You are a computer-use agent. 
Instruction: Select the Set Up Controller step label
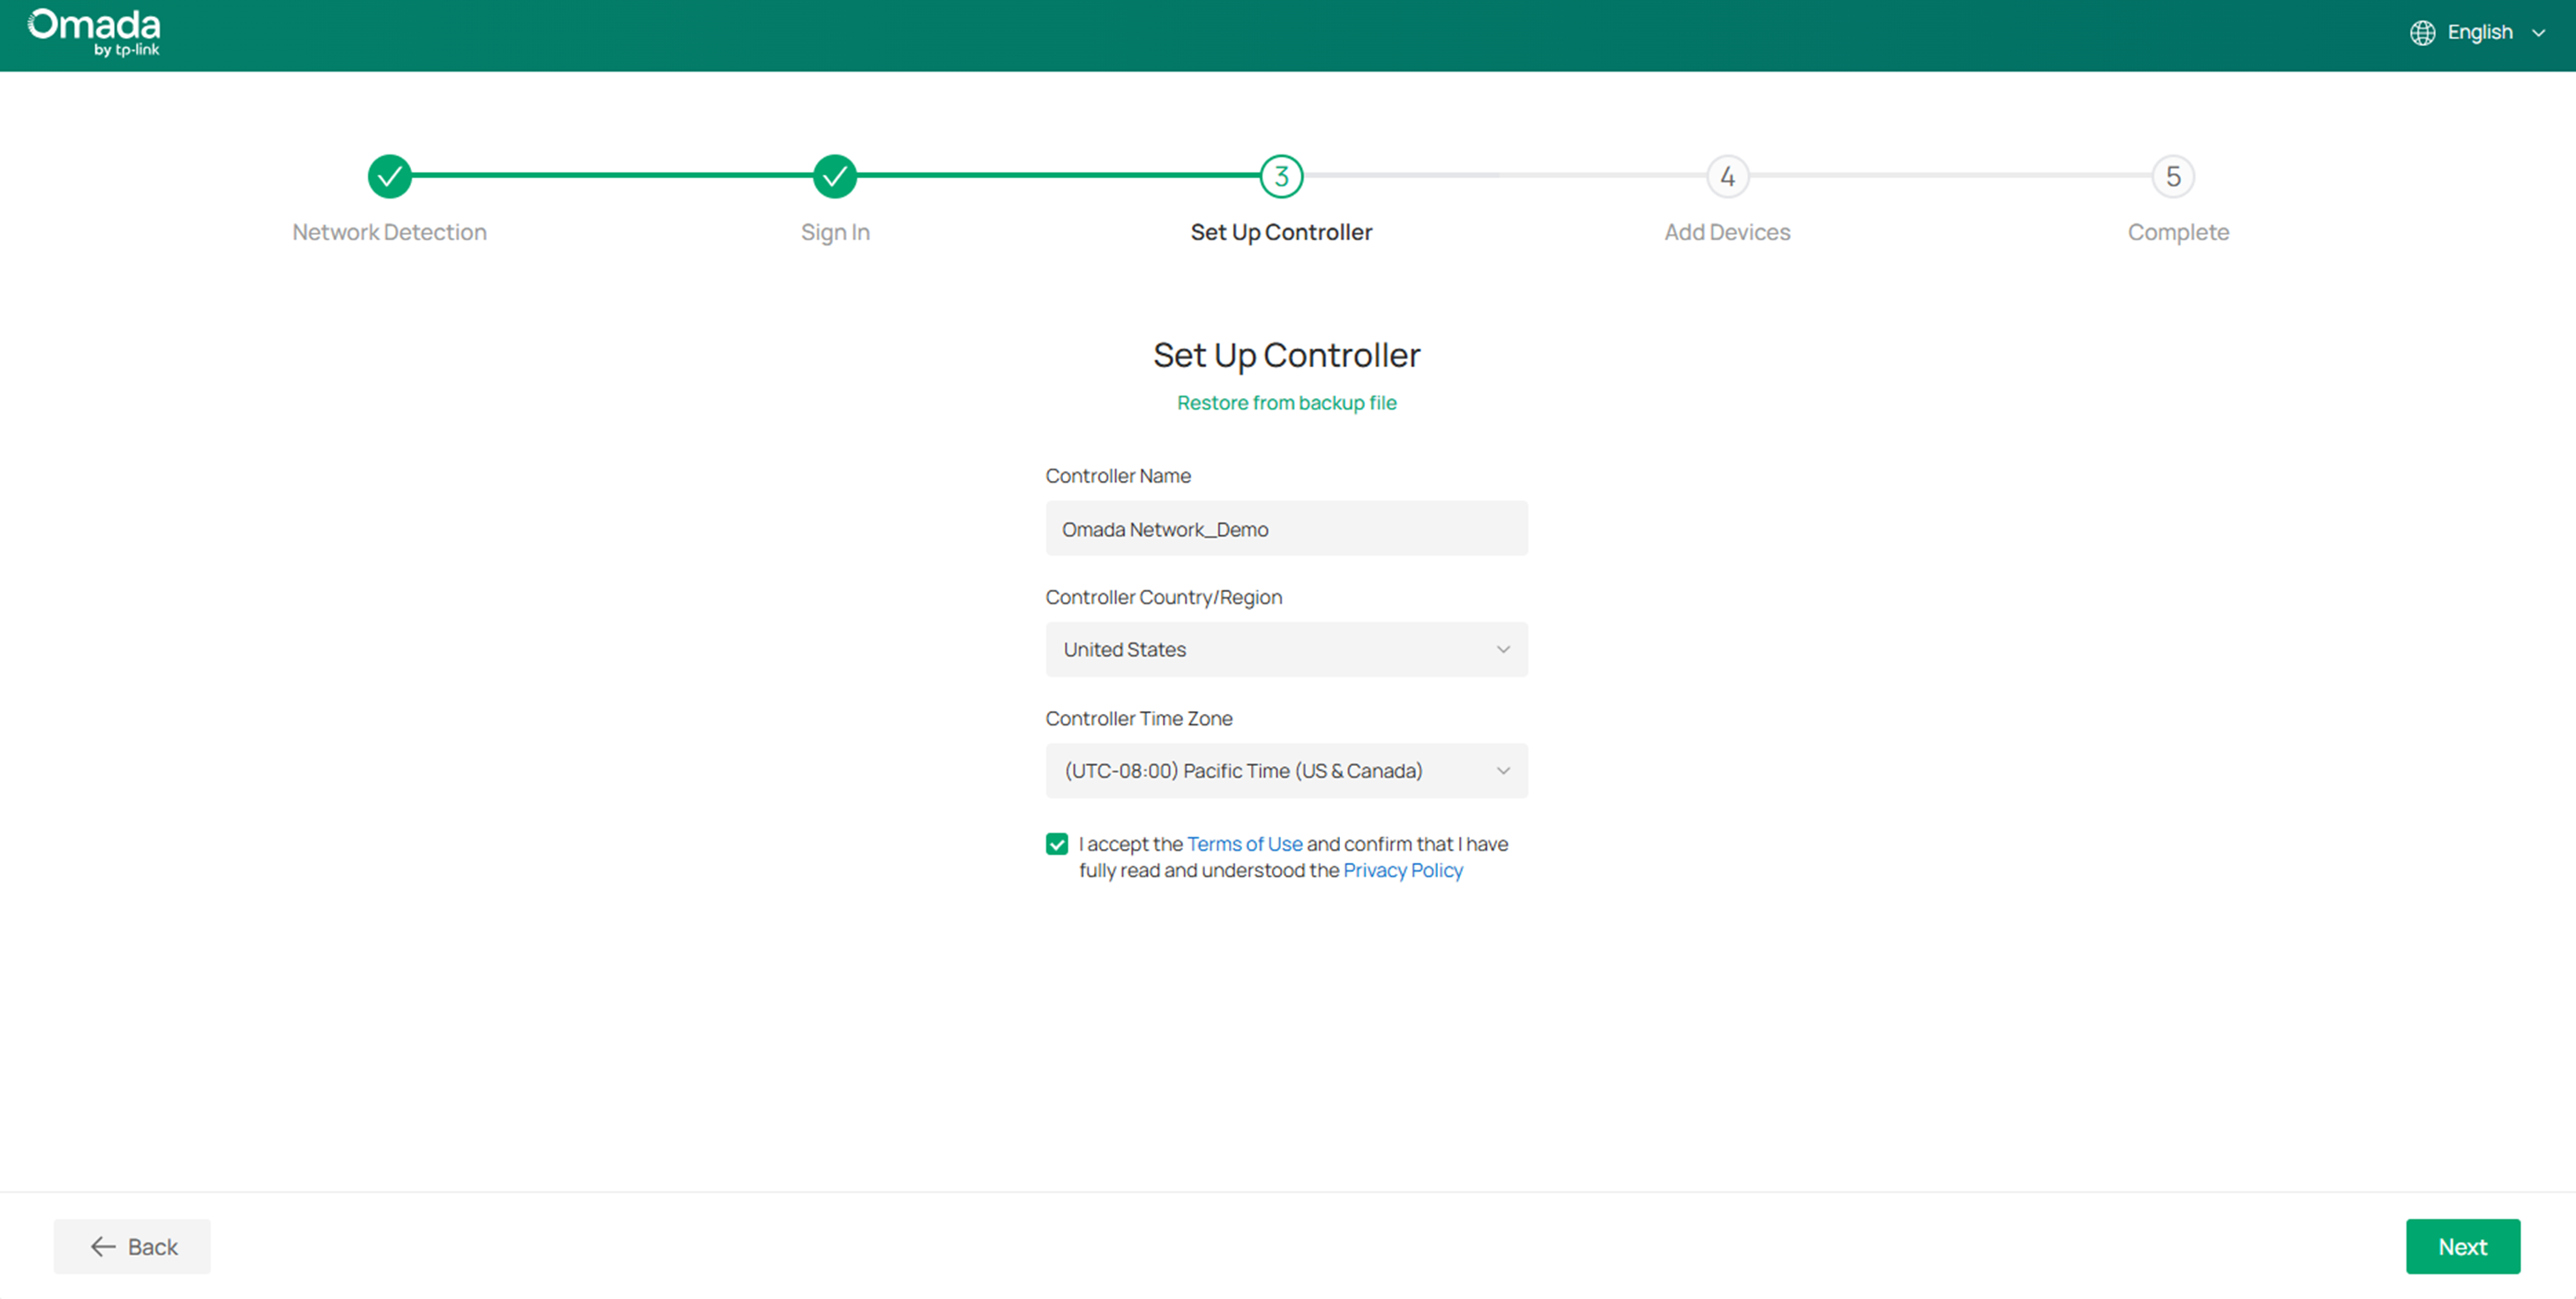coord(1281,231)
